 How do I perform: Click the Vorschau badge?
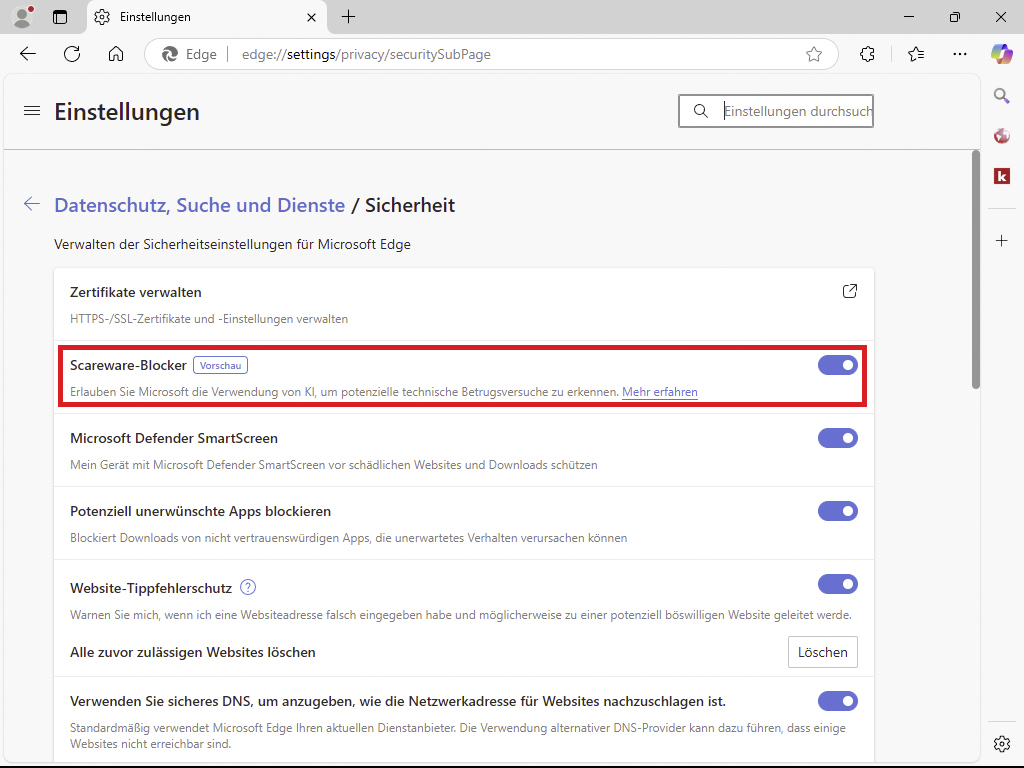pos(220,365)
